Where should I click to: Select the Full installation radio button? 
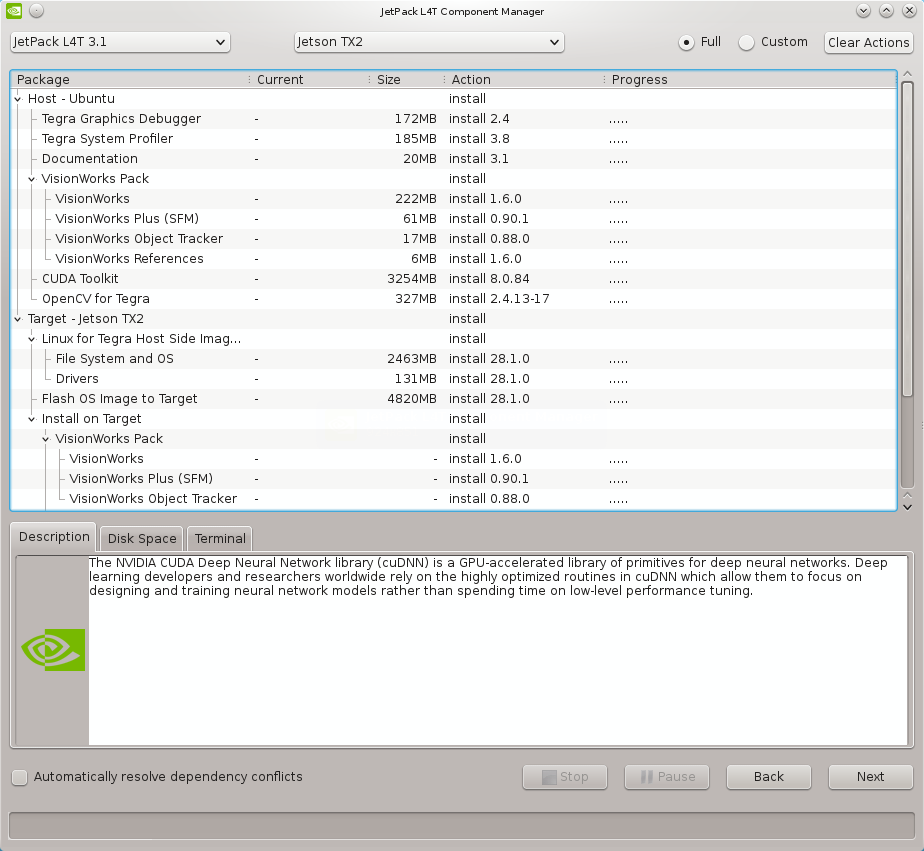coord(686,42)
